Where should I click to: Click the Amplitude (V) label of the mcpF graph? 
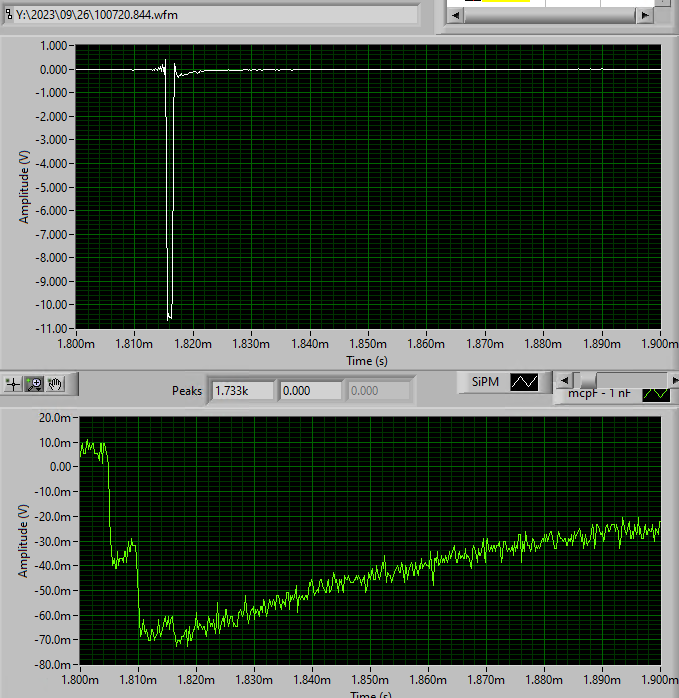(23, 541)
